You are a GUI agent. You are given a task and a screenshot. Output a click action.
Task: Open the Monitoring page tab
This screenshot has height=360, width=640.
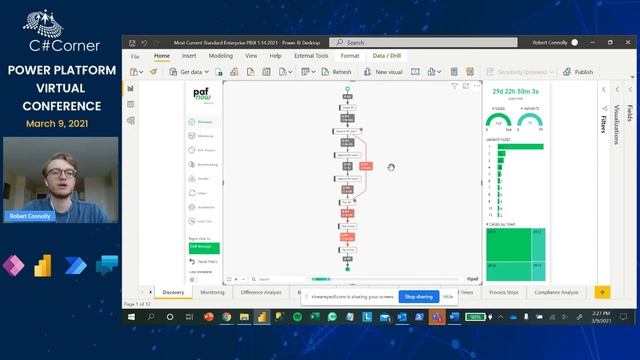point(212,292)
